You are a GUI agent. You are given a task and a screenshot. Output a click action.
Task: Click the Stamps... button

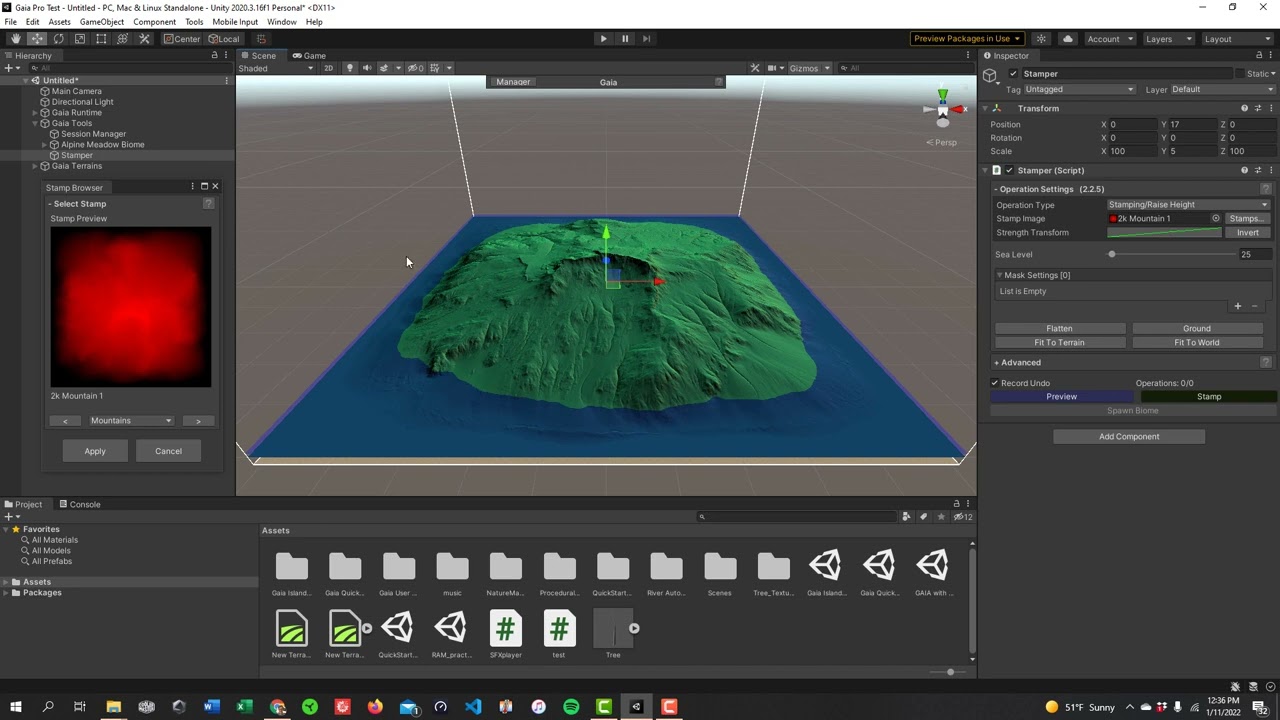1247,219
